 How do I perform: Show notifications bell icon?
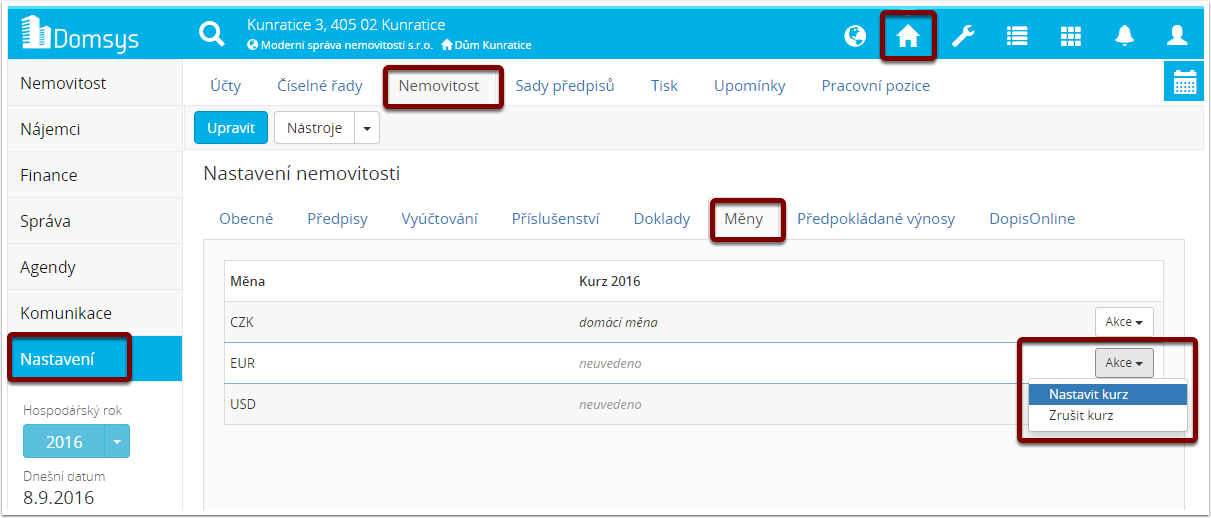[x=1125, y=36]
